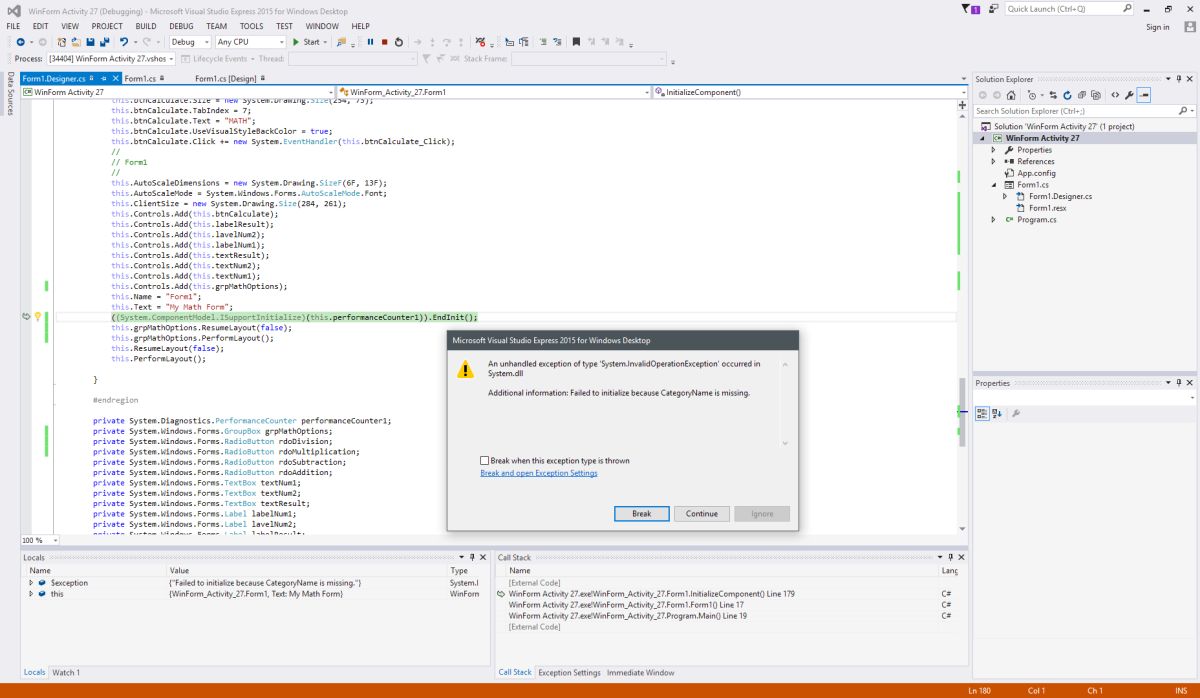Click the lightbulb quick actions icon in editor margin

pyautogui.click(x=38, y=317)
